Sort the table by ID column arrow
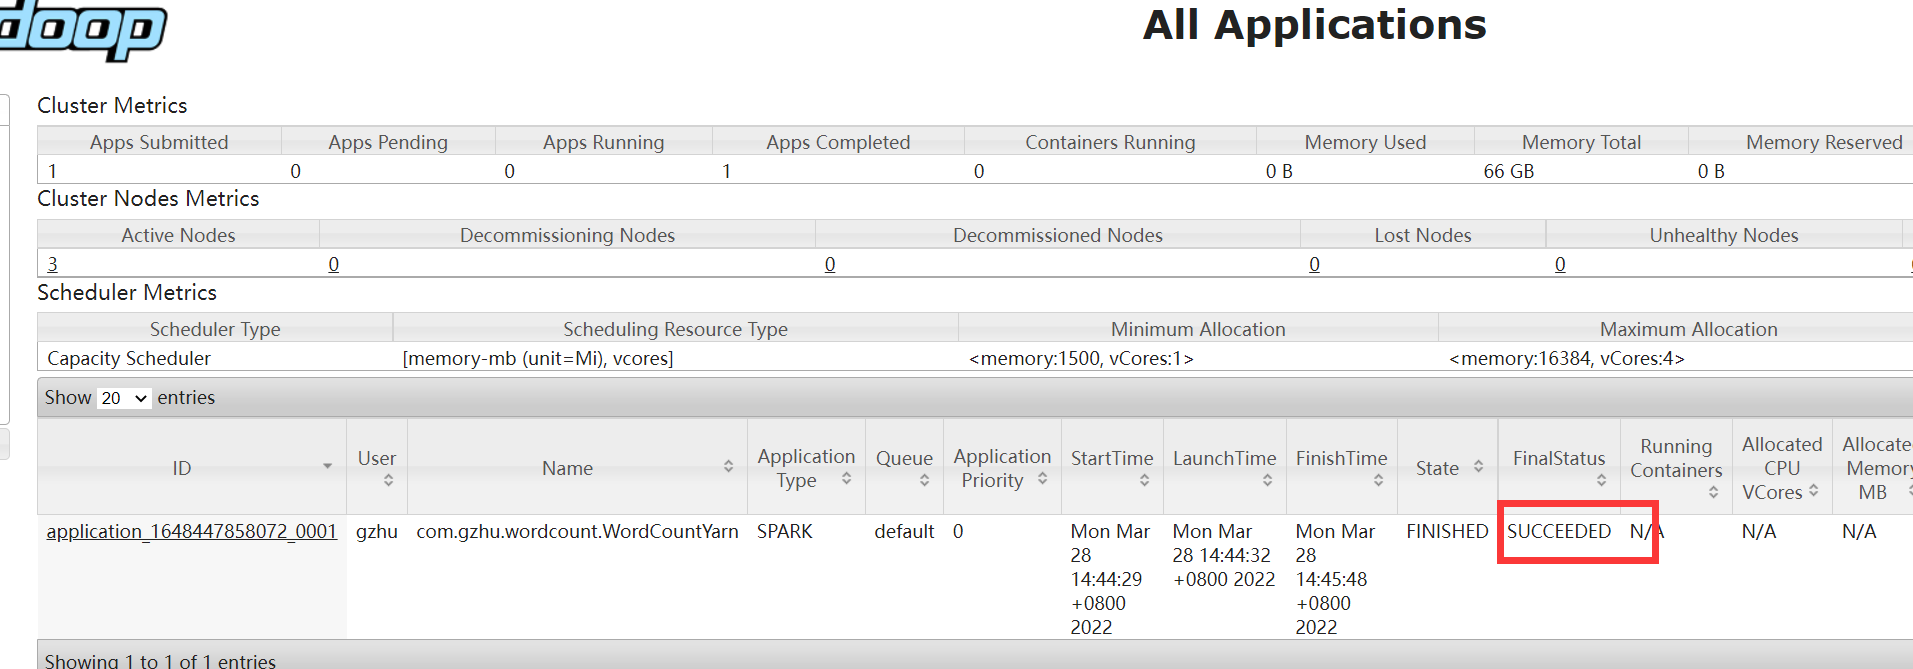 coord(327,467)
